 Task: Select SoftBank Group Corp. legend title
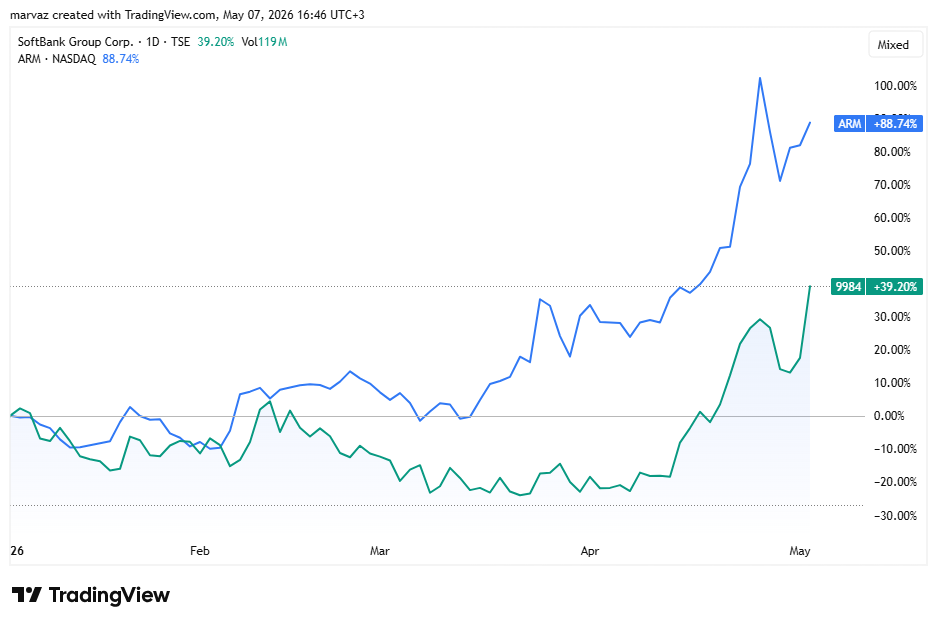pos(75,42)
